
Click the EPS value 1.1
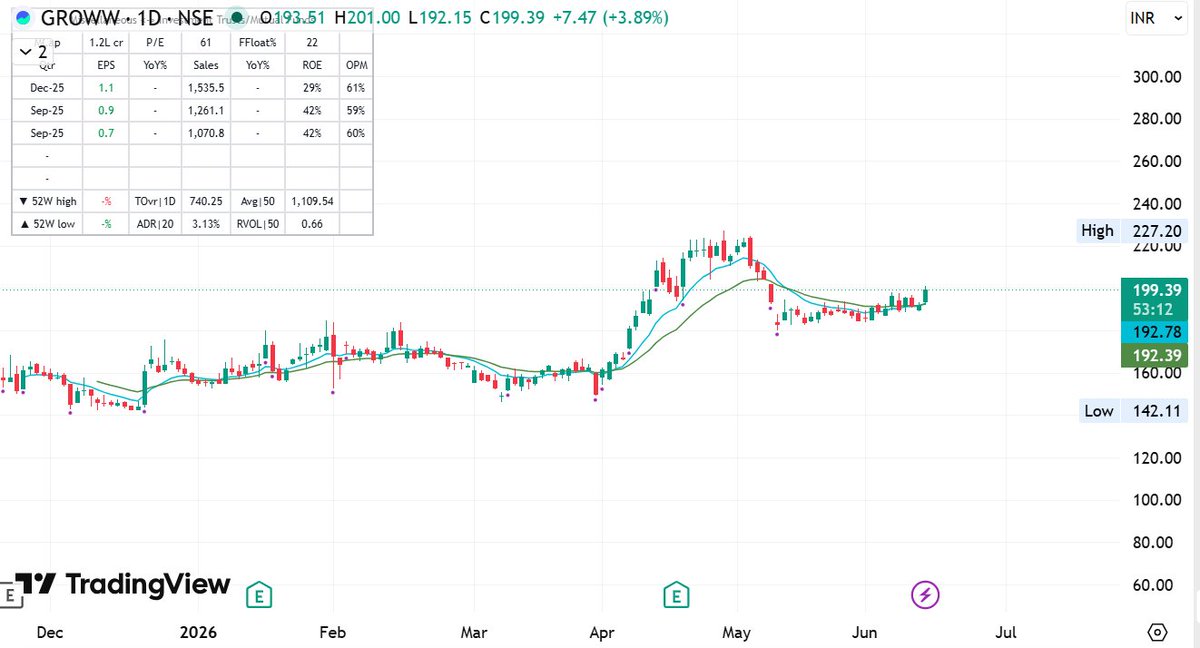click(105, 88)
